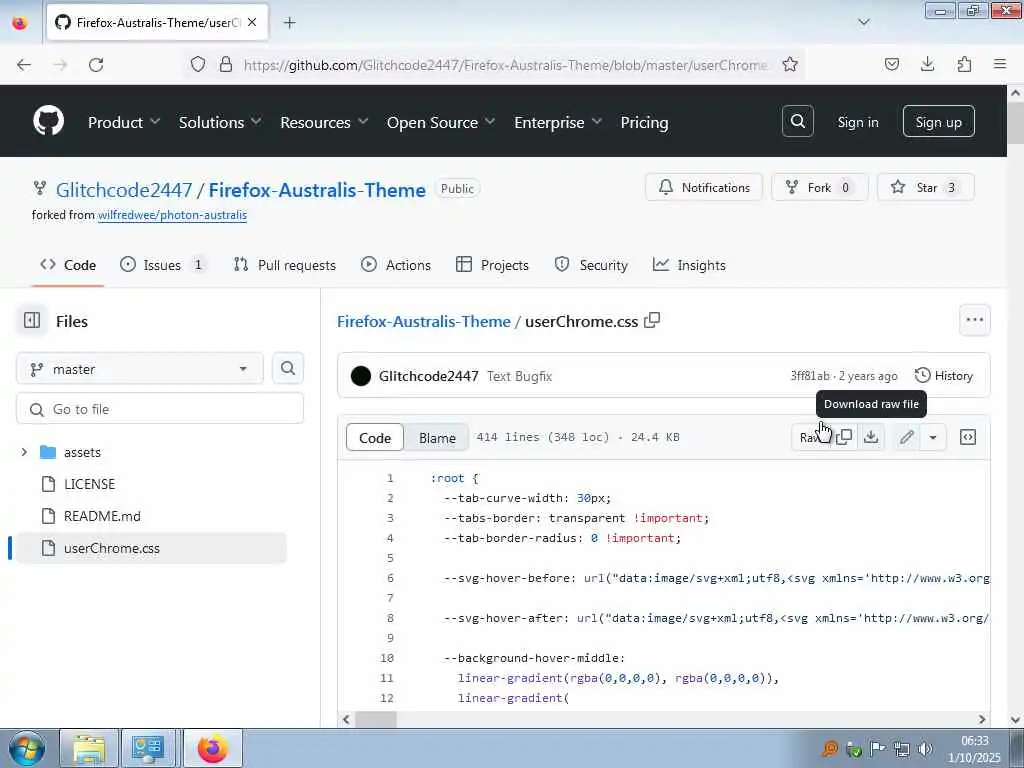Expand the Product menu
The width and height of the screenshot is (1024, 768).
tap(124, 122)
